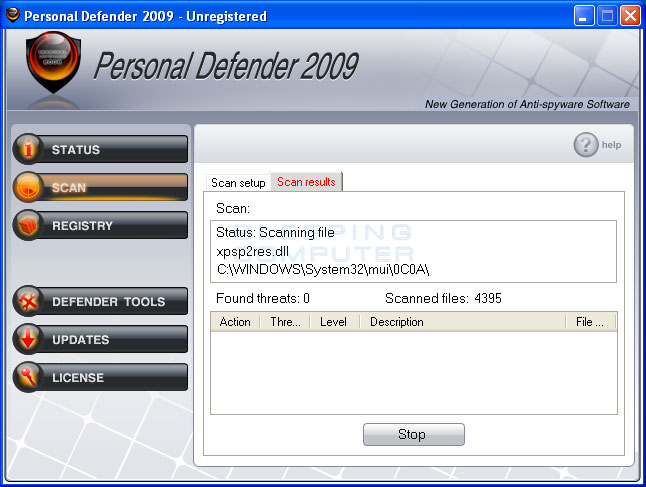Screen dimensions: 646x487
Task: Sort by the File ... column header
Action: 590,322
